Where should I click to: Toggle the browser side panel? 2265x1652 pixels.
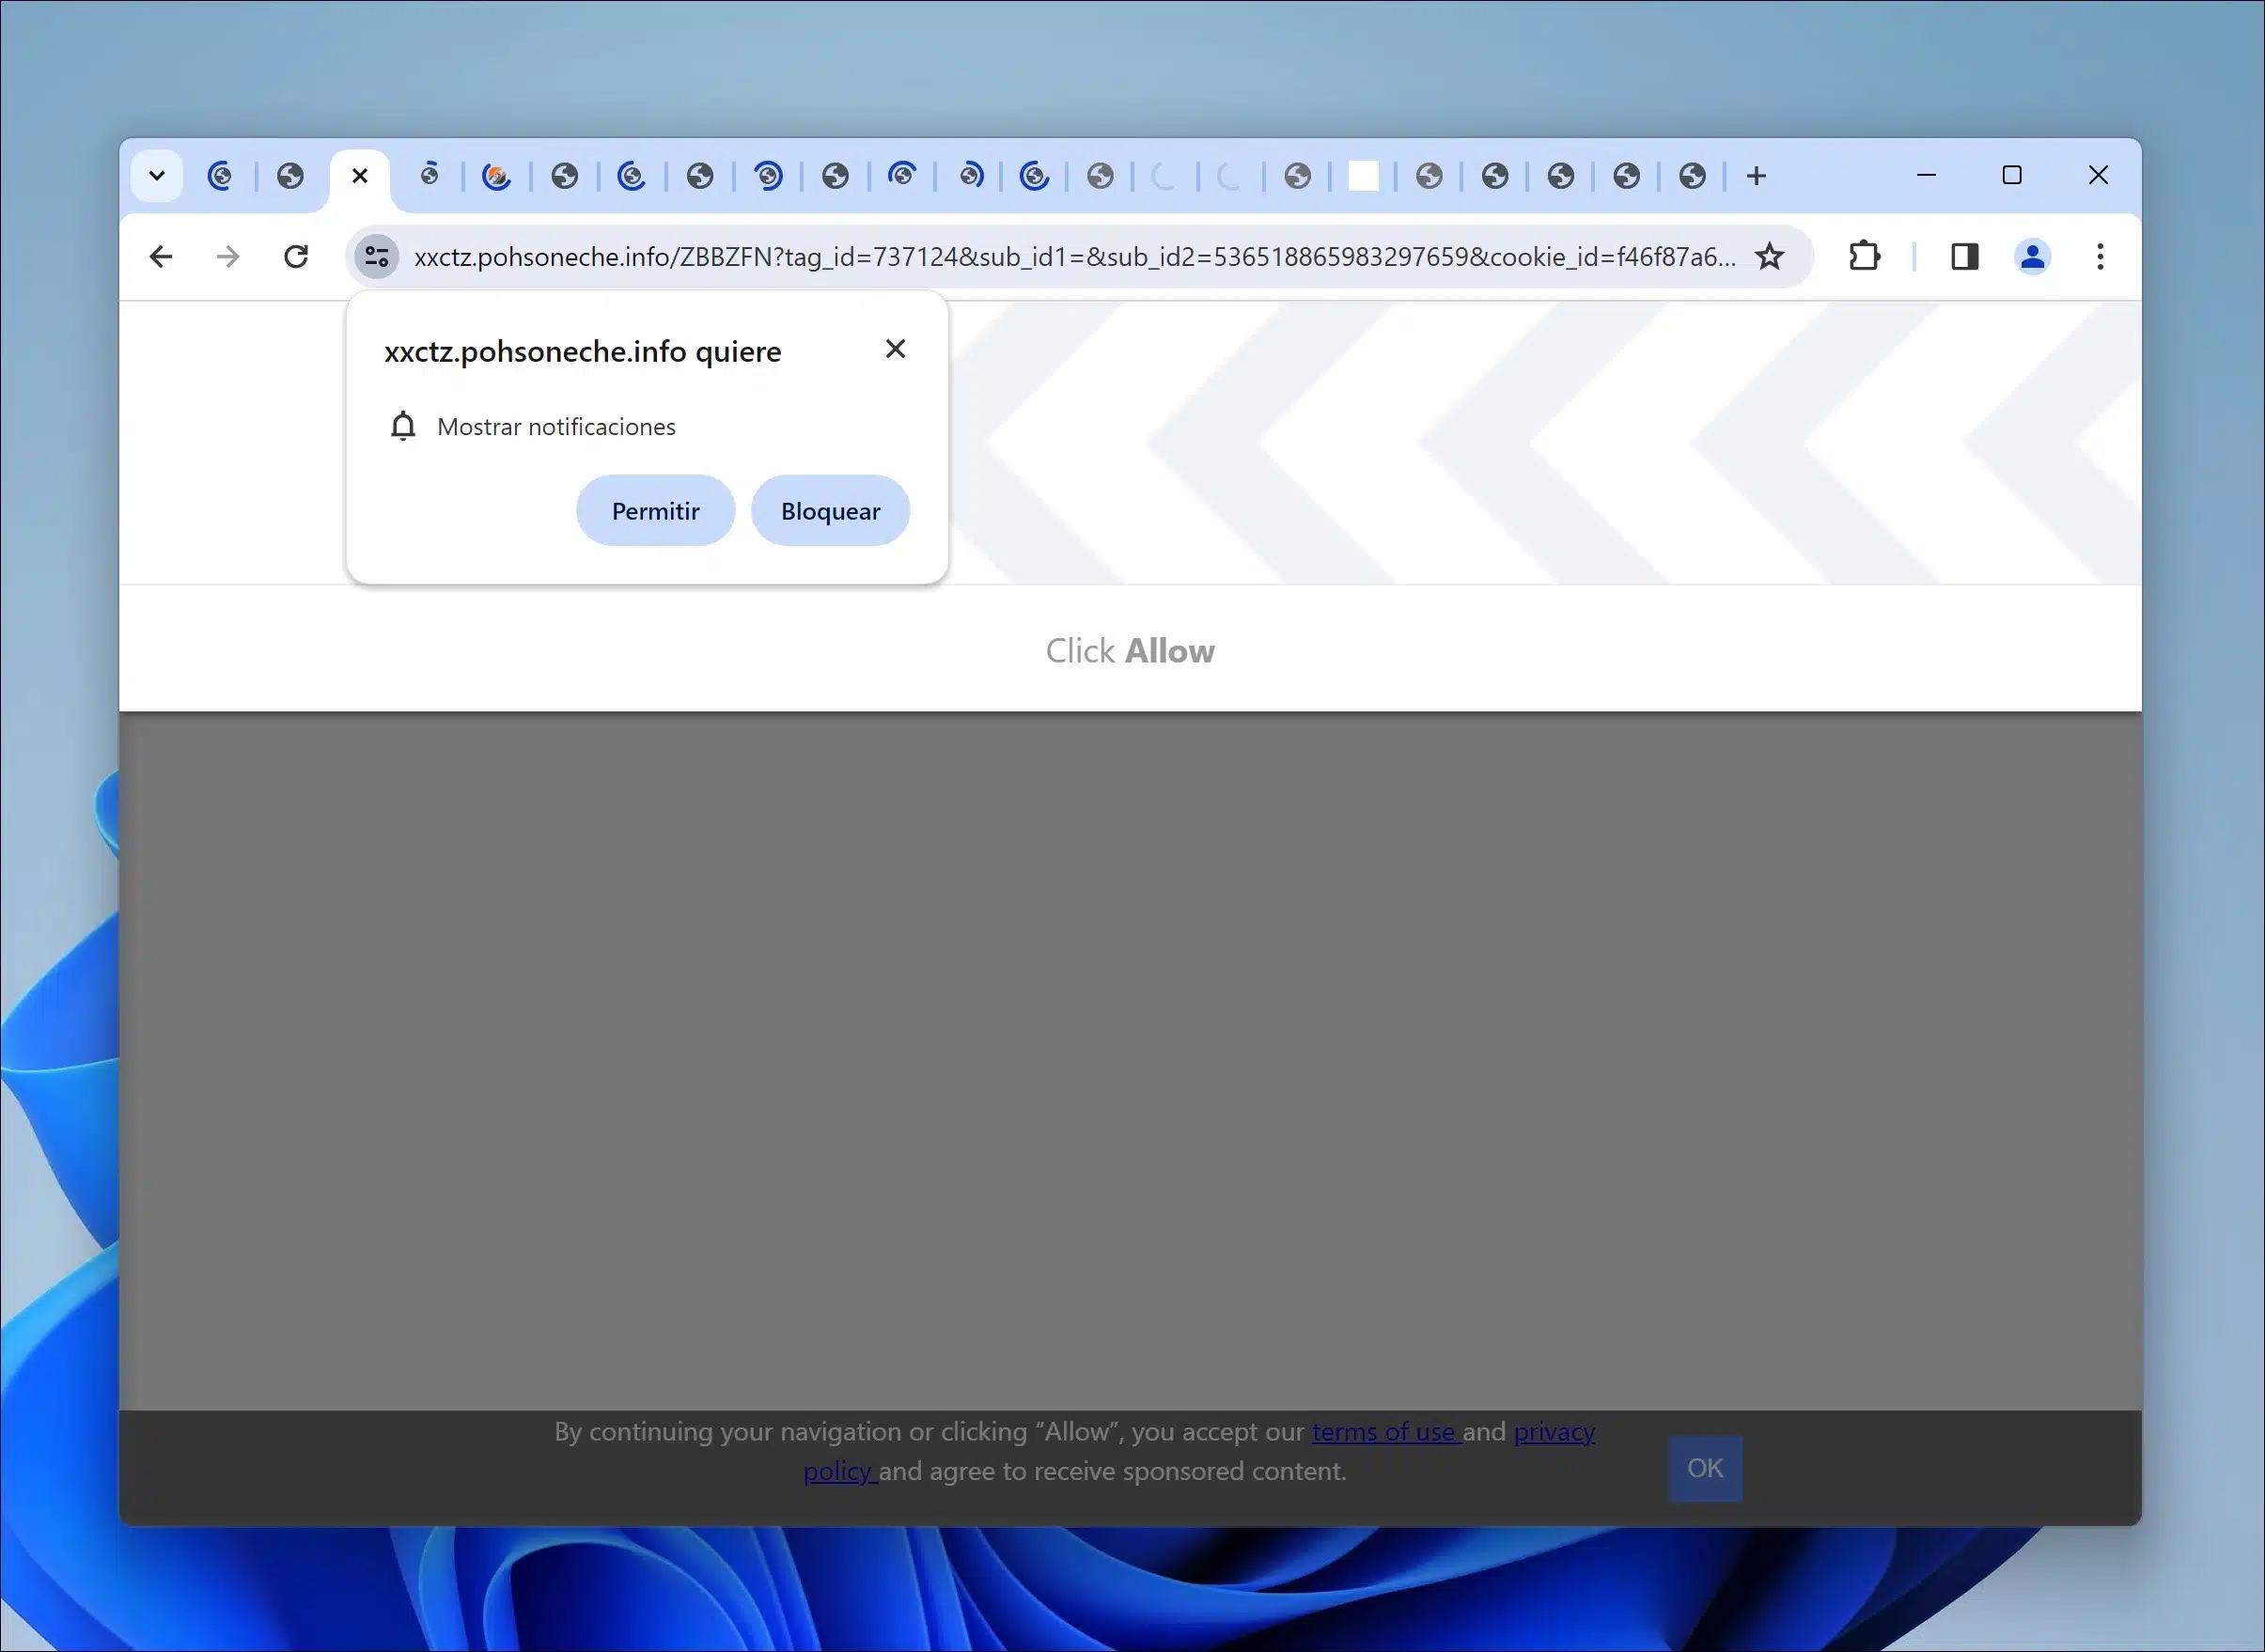1965,257
